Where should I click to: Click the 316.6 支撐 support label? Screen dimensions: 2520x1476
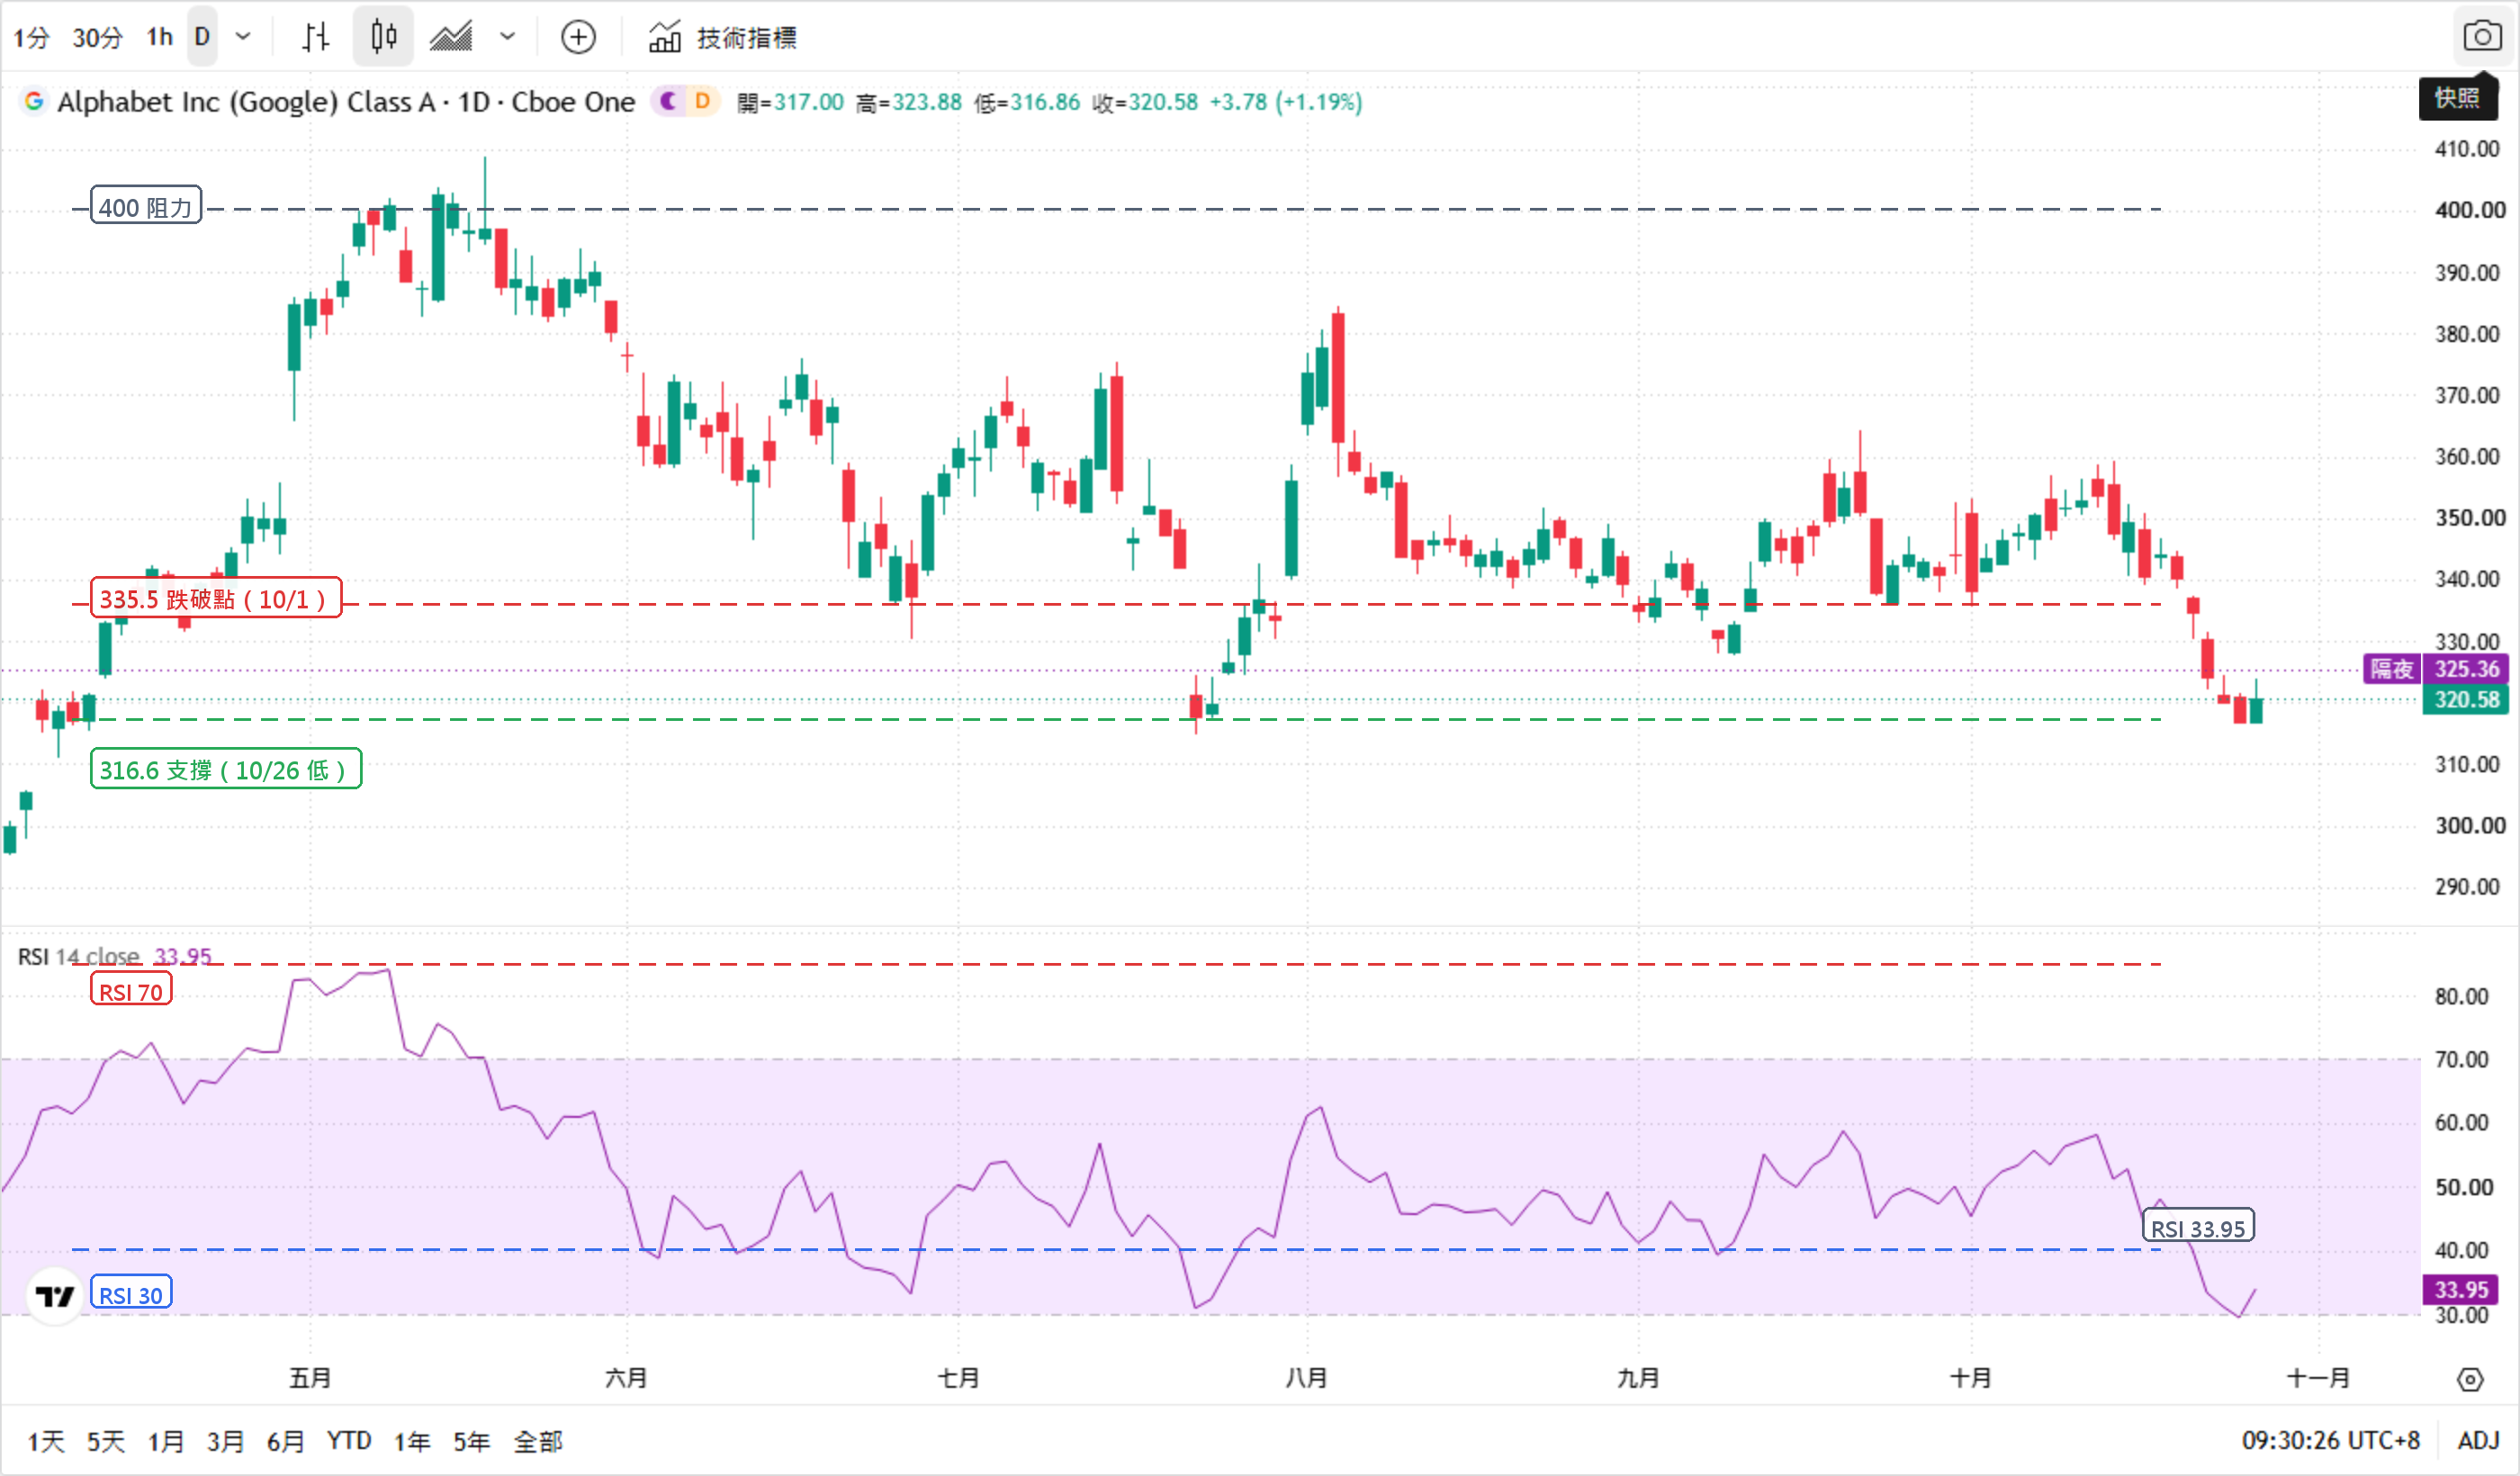(226, 769)
